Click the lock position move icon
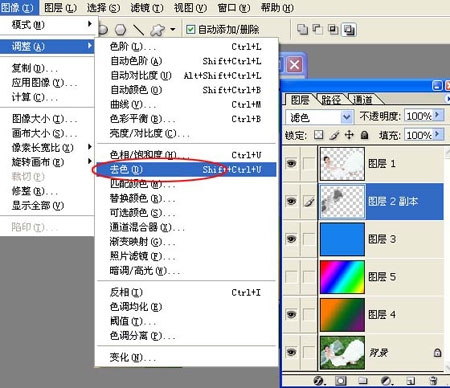The width and height of the screenshot is (450, 388). pyautogui.click(x=349, y=135)
